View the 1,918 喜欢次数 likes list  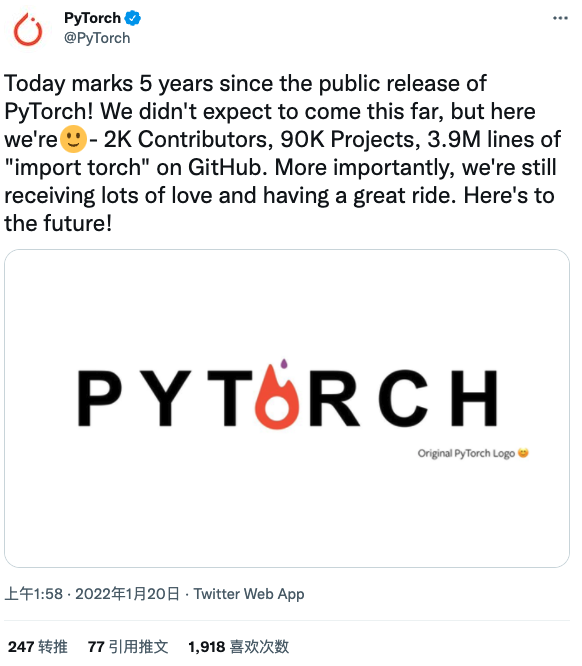[238, 646]
